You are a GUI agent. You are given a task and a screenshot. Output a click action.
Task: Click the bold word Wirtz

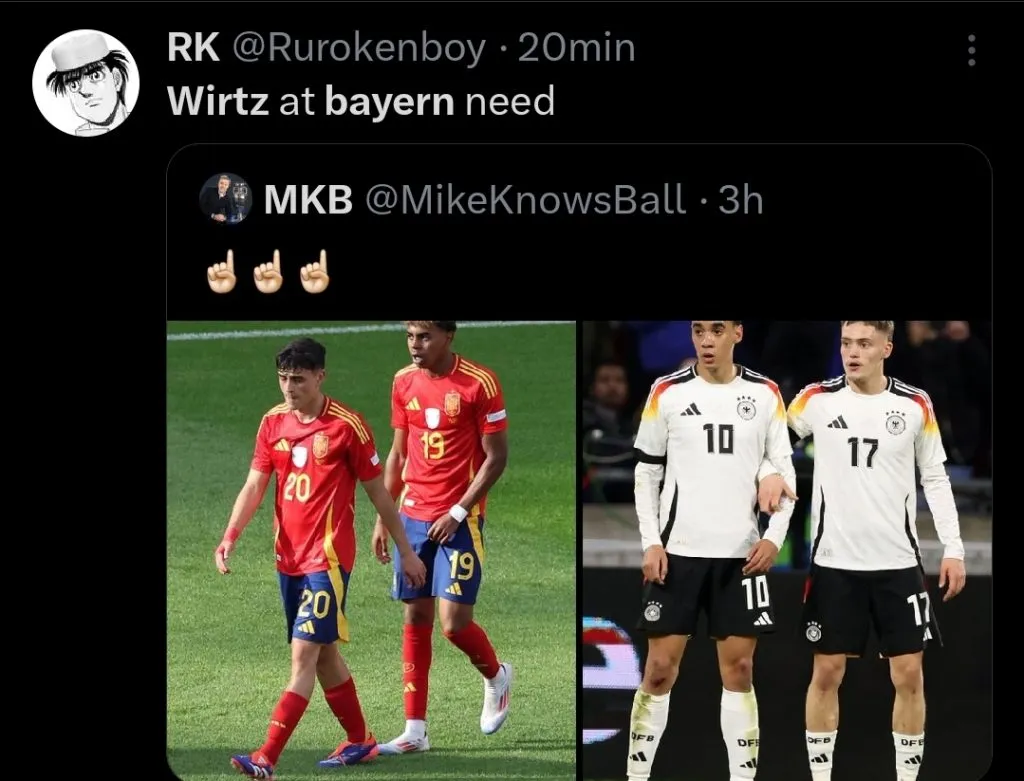click(217, 102)
